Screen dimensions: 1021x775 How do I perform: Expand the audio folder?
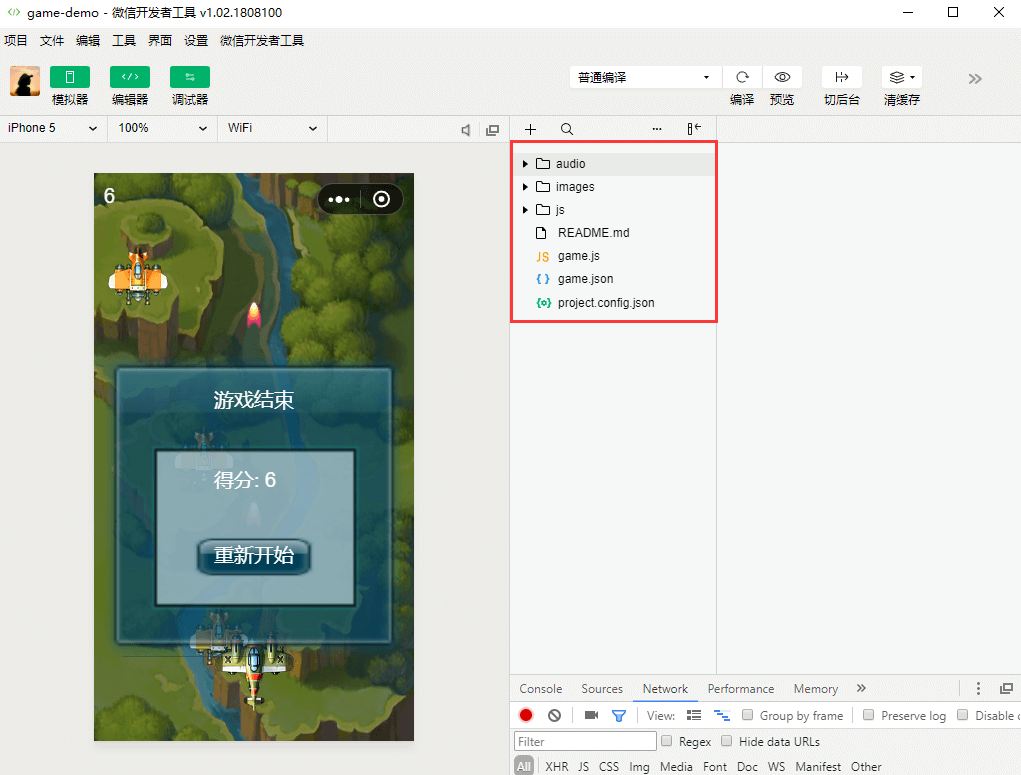[x=525, y=163]
